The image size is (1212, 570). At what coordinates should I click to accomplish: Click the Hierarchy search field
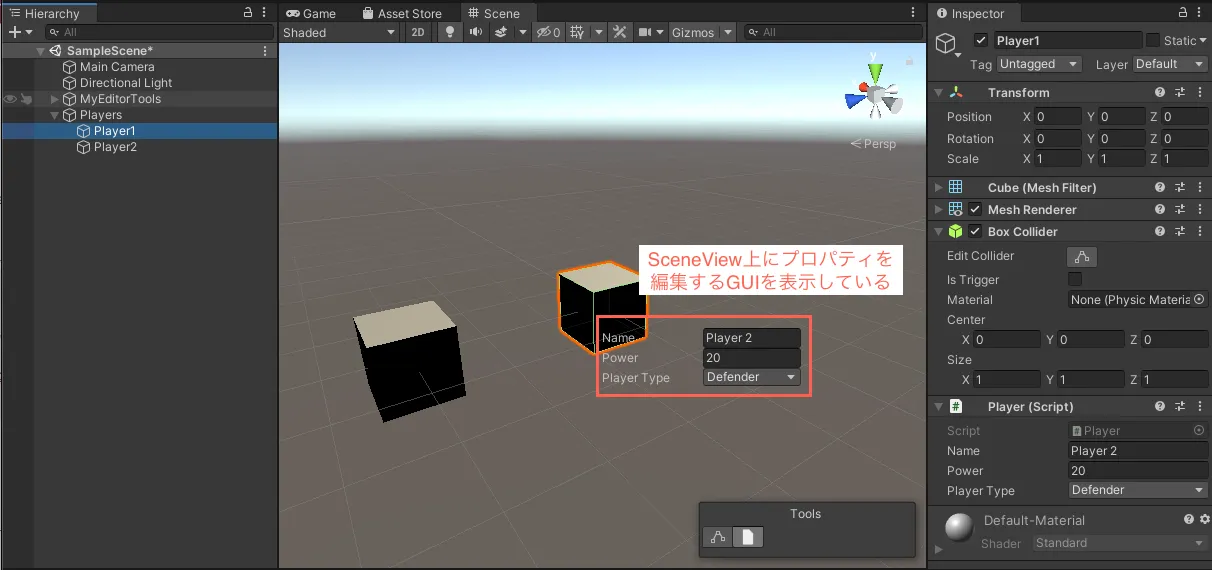pyautogui.click(x=157, y=32)
